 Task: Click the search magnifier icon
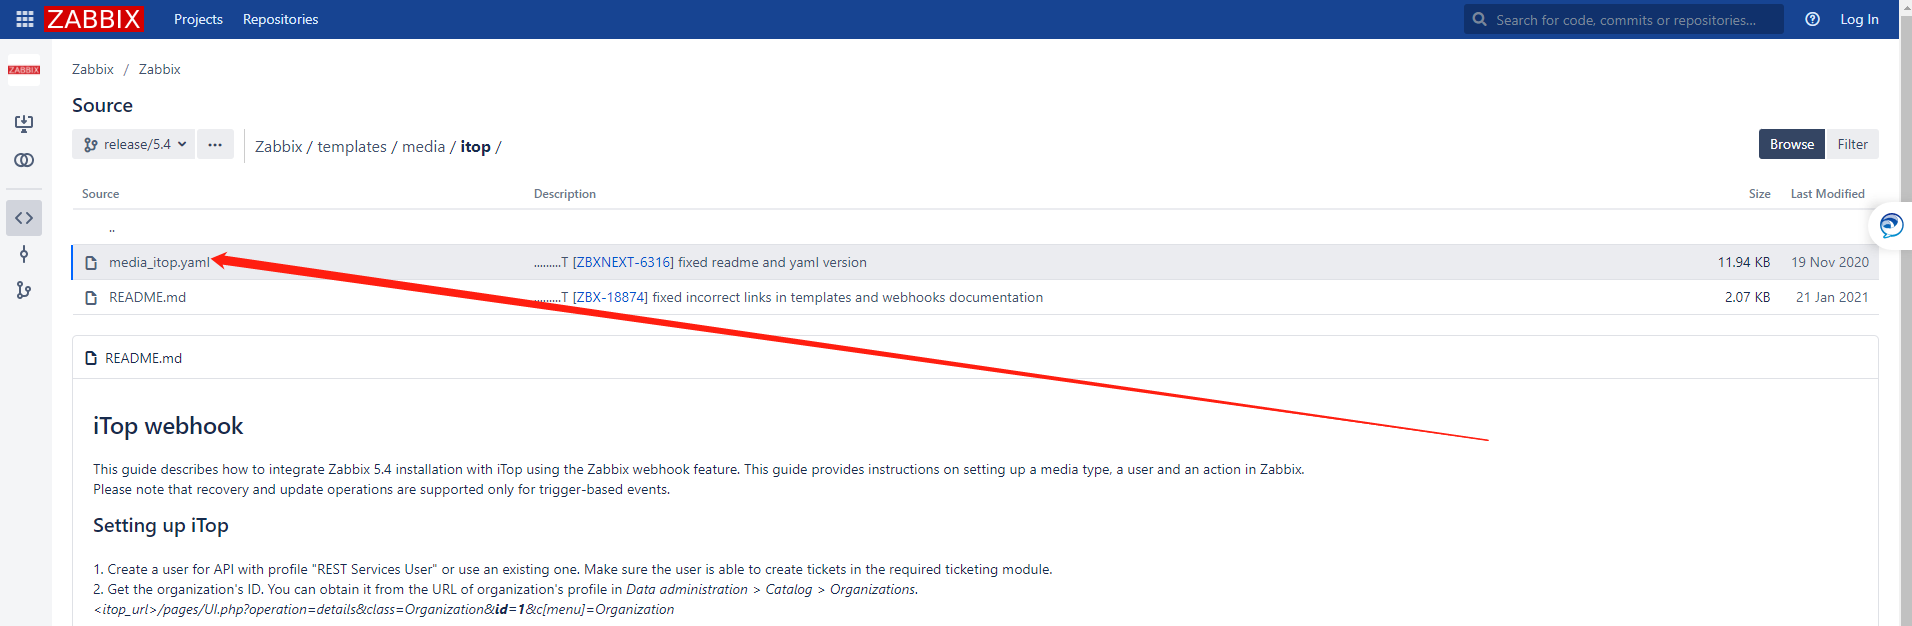[x=1479, y=19]
